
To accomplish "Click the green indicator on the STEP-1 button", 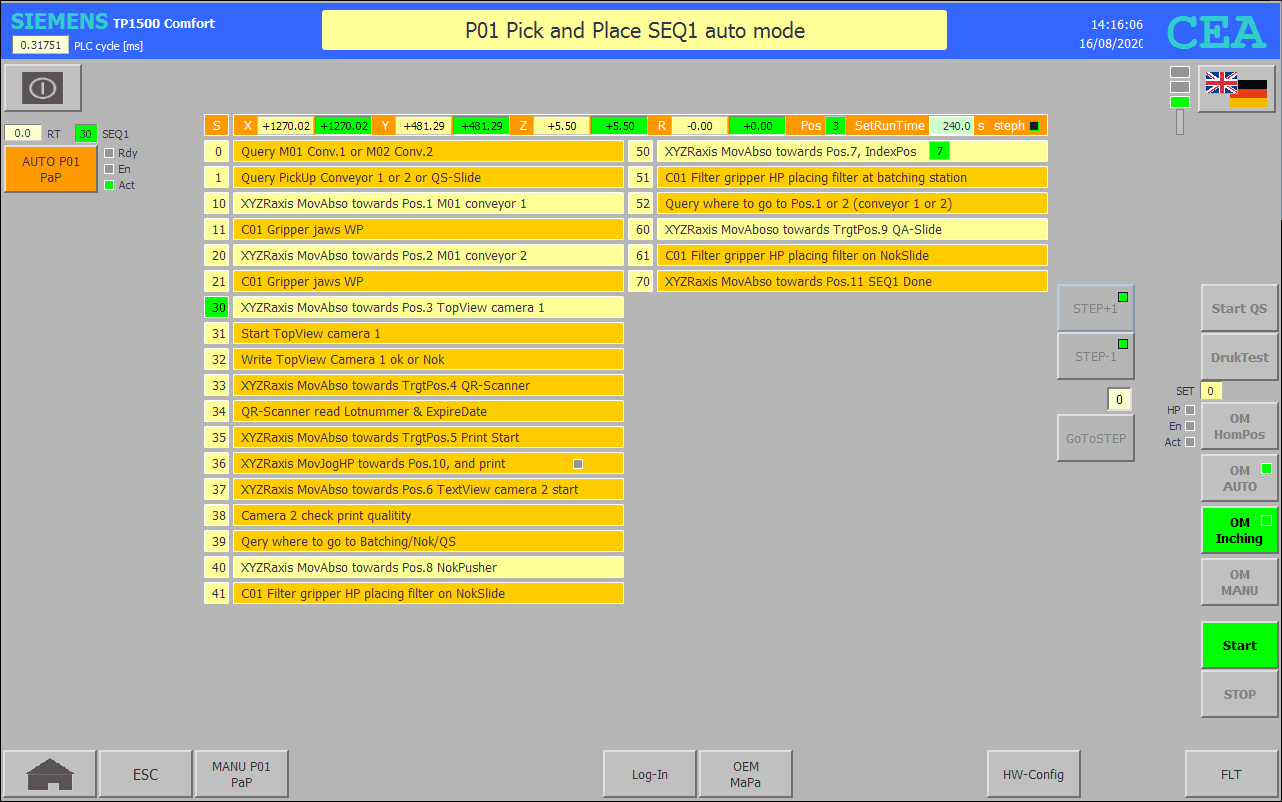I will pyautogui.click(x=1123, y=344).
